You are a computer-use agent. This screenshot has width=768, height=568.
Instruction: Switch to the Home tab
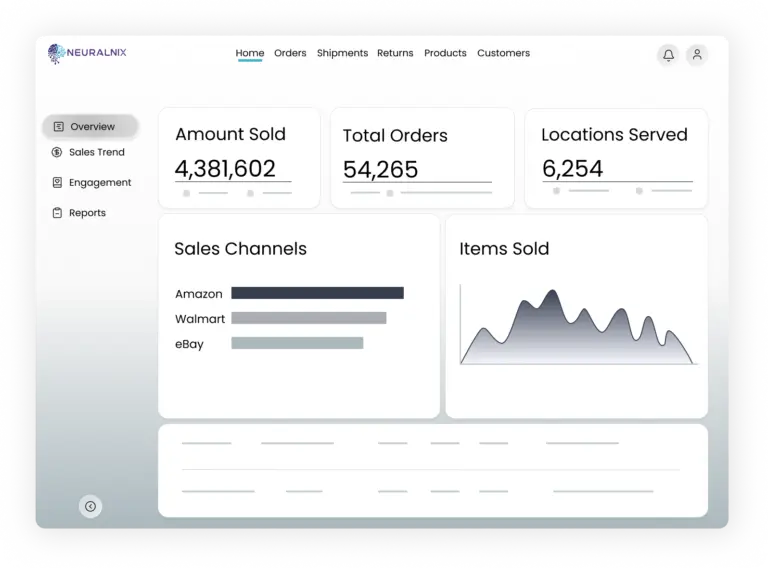tap(250, 53)
